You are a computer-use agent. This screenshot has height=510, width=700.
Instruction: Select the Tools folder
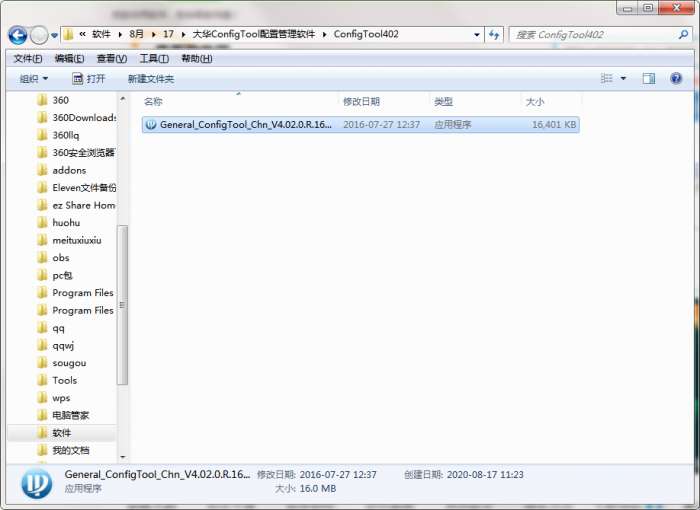pos(65,380)
